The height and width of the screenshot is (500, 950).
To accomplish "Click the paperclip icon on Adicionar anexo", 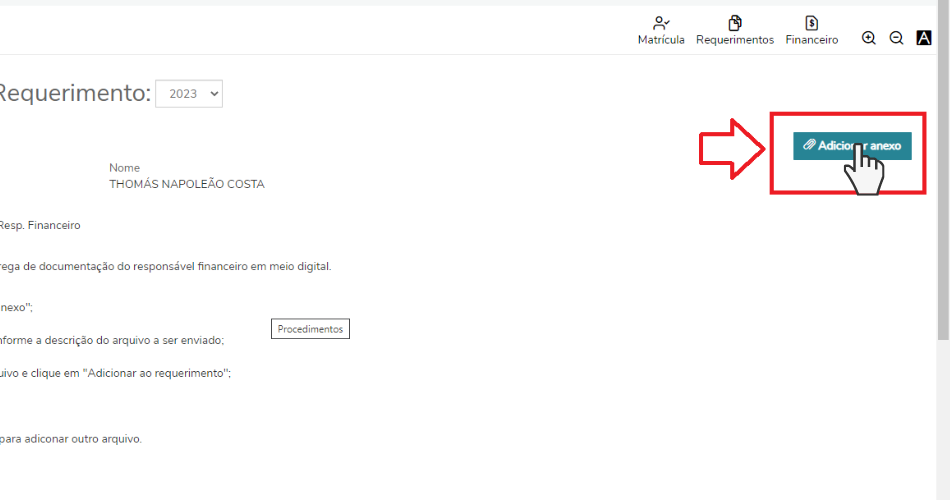I will (810, 146).
